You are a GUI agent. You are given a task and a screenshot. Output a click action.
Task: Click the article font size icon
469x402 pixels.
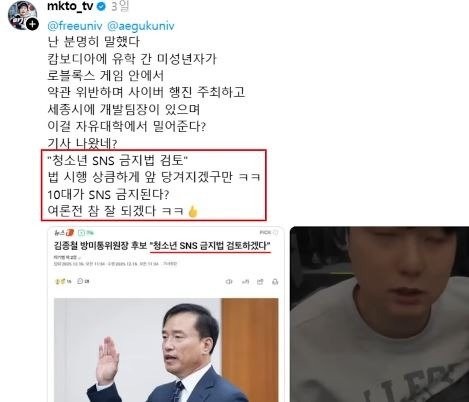(245, 282)
